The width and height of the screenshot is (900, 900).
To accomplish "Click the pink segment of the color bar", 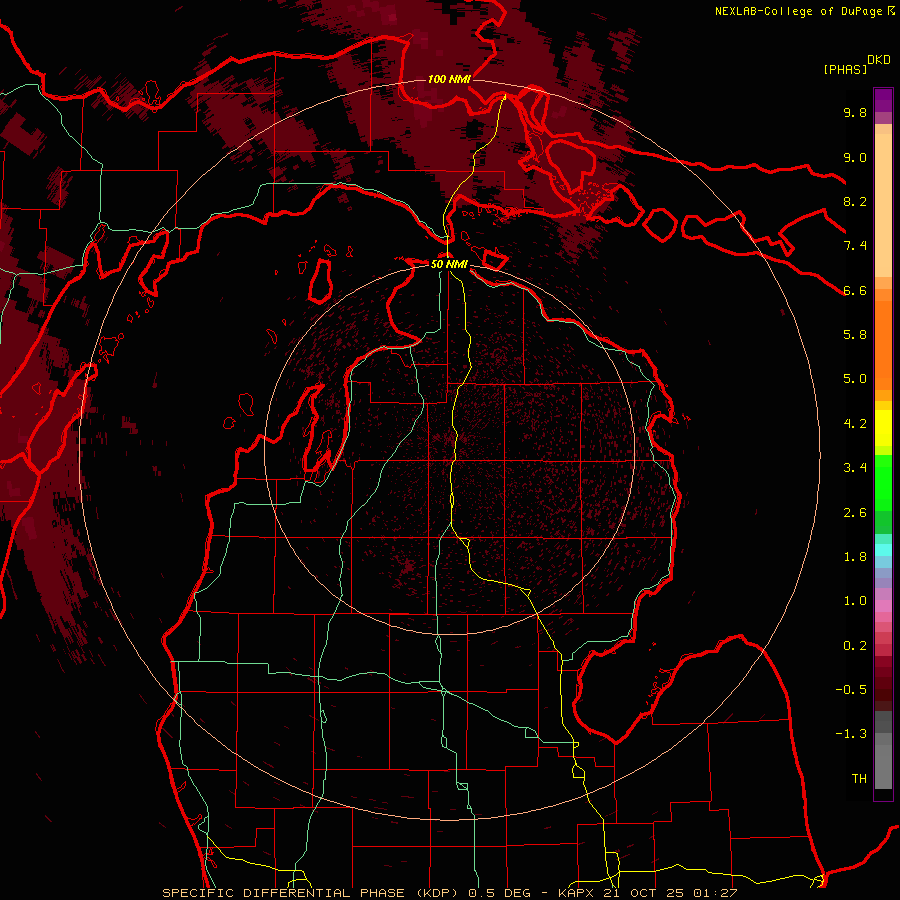I will tap(883, 606).
